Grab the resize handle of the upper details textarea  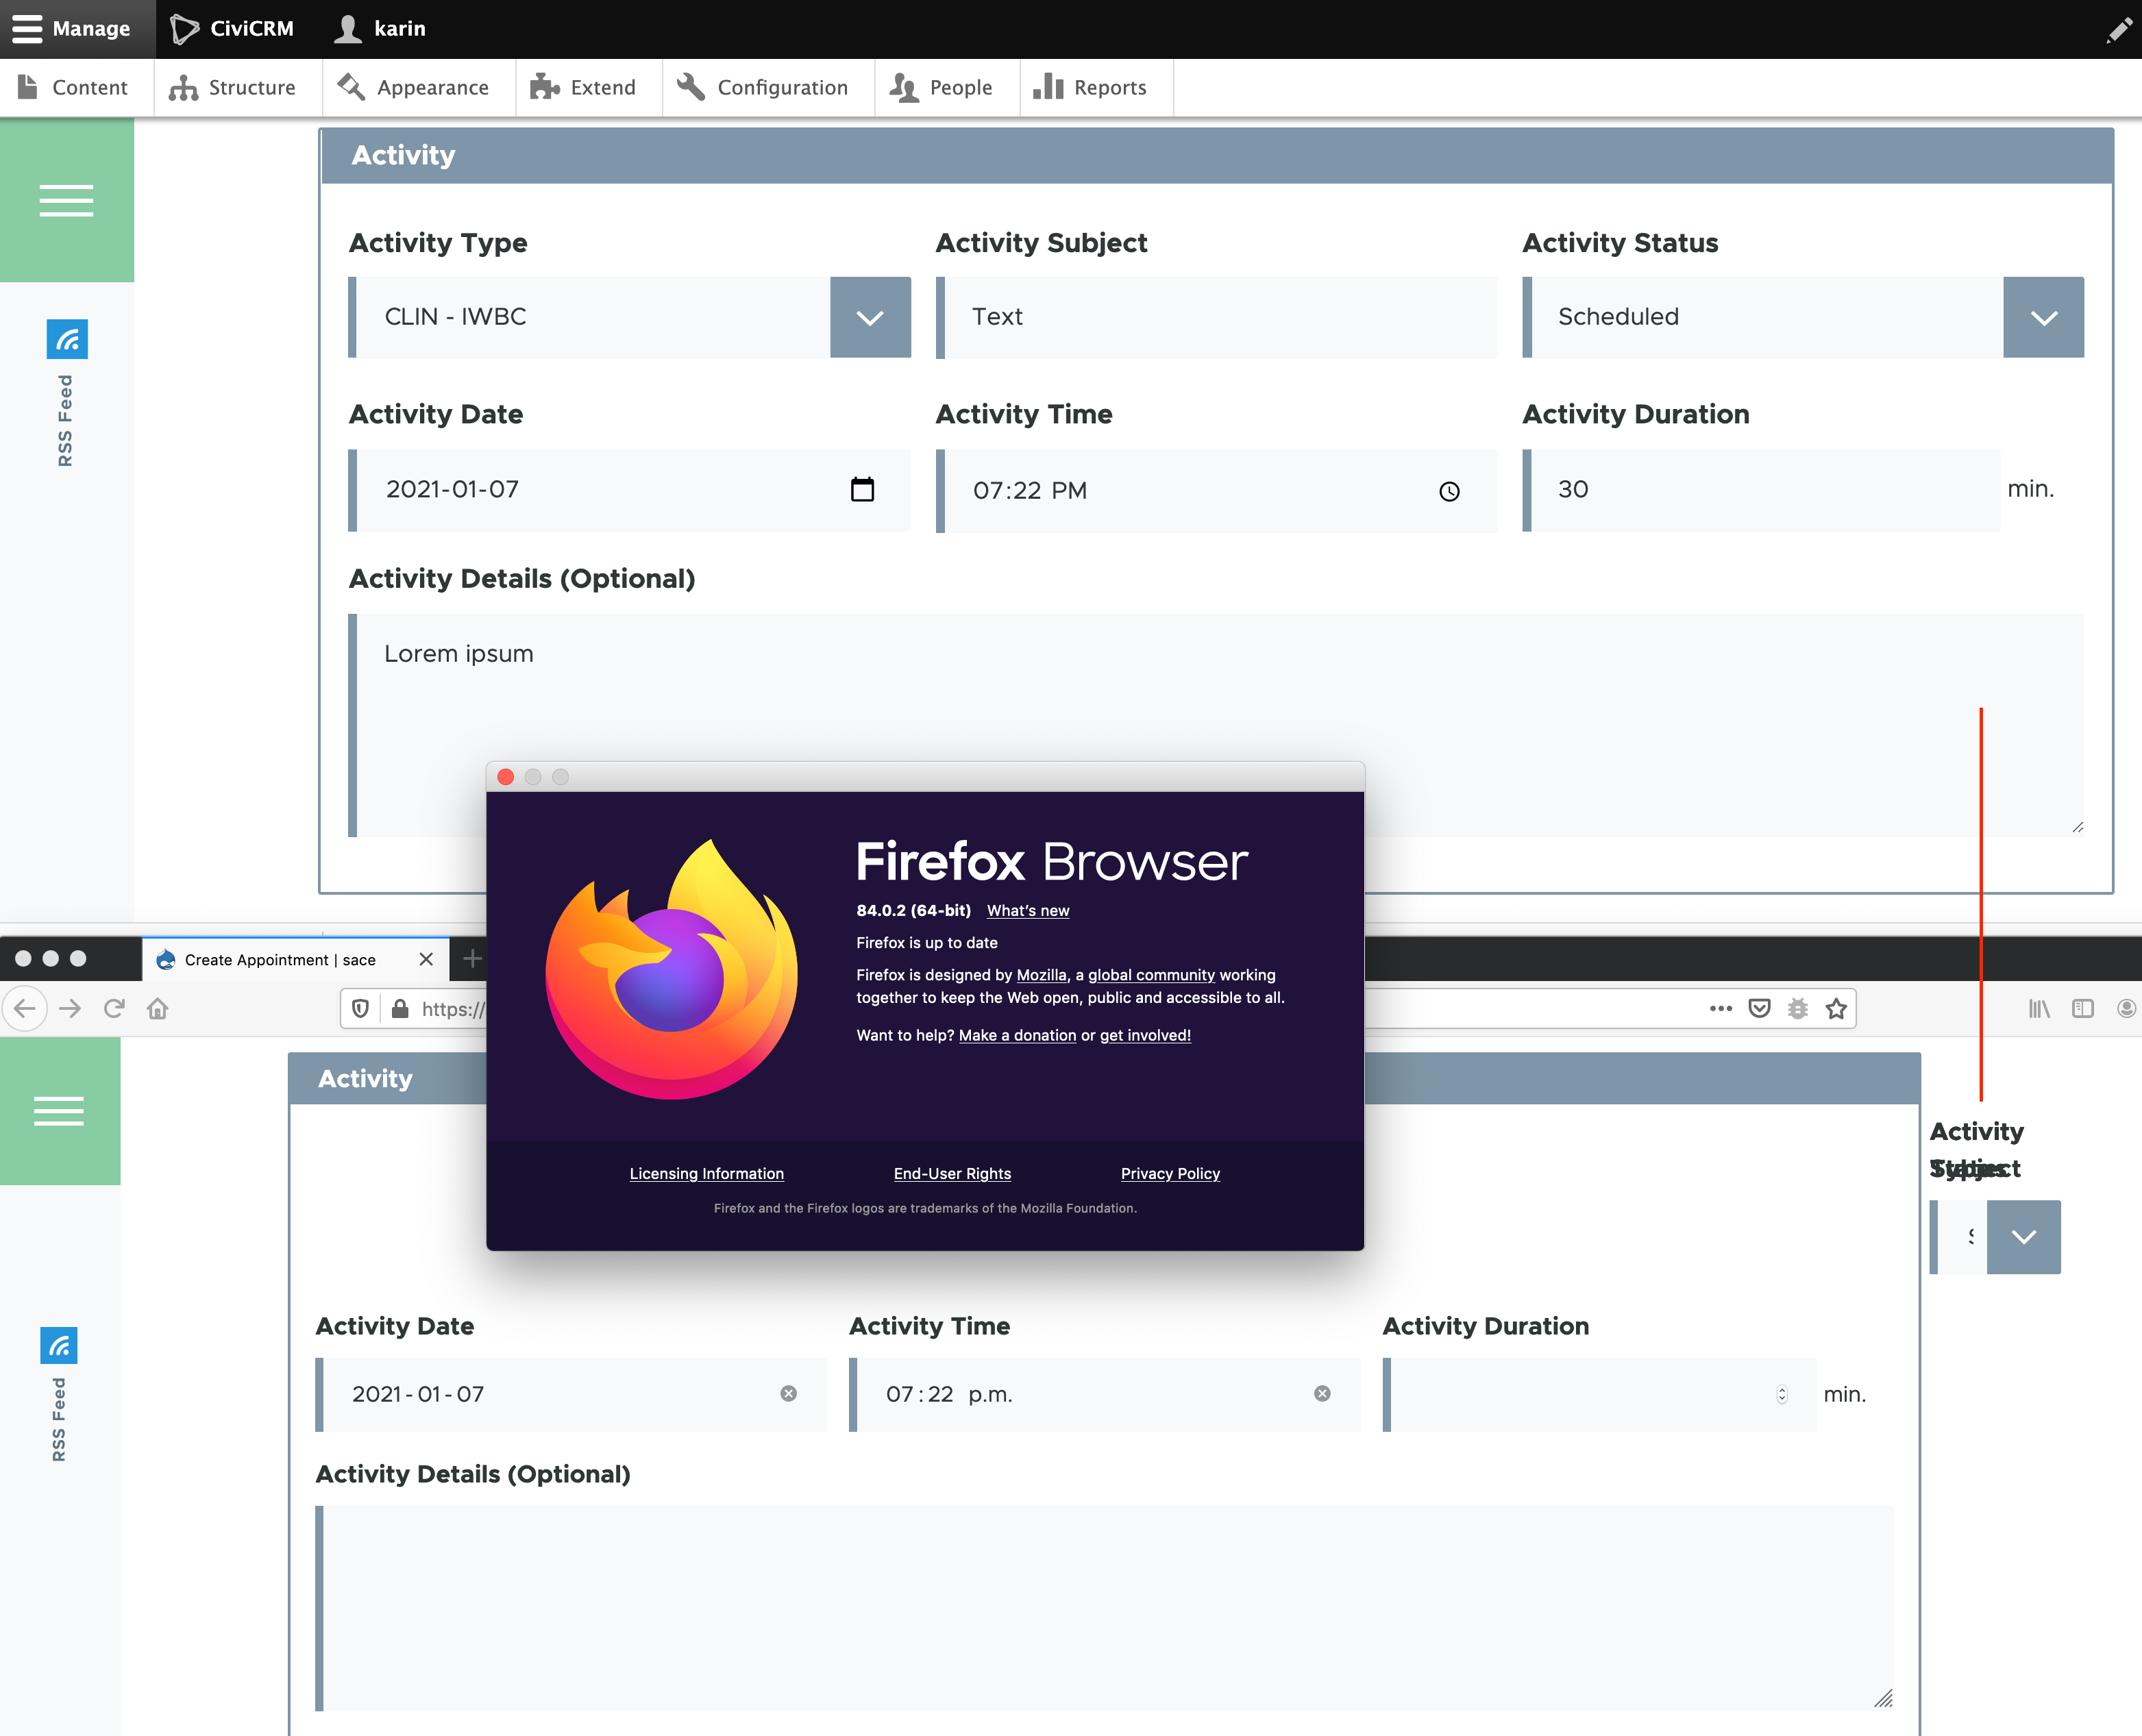[2077, 827]
